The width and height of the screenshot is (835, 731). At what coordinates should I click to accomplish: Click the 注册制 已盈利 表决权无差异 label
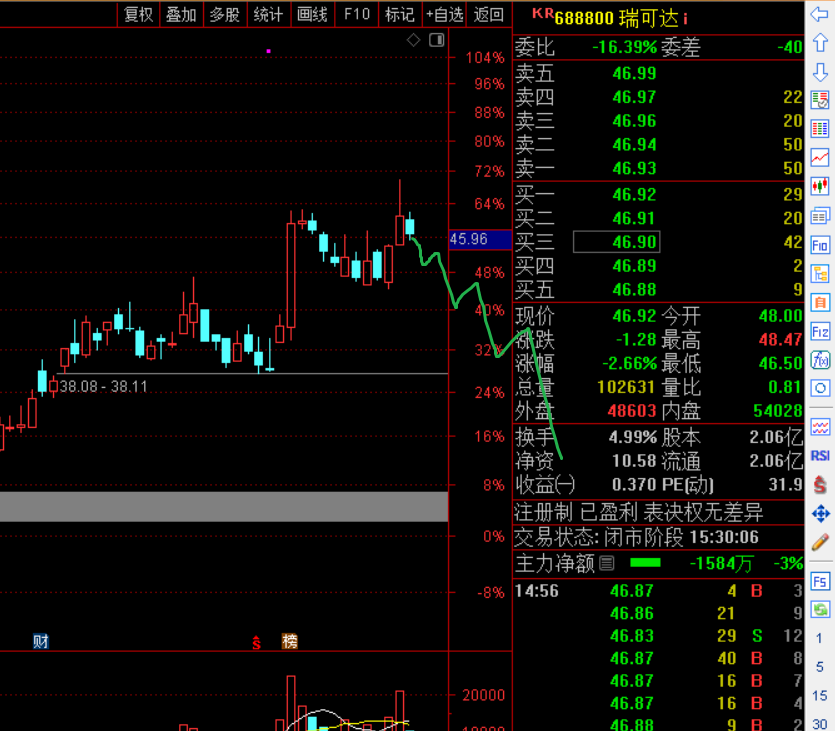coord(638,512)
